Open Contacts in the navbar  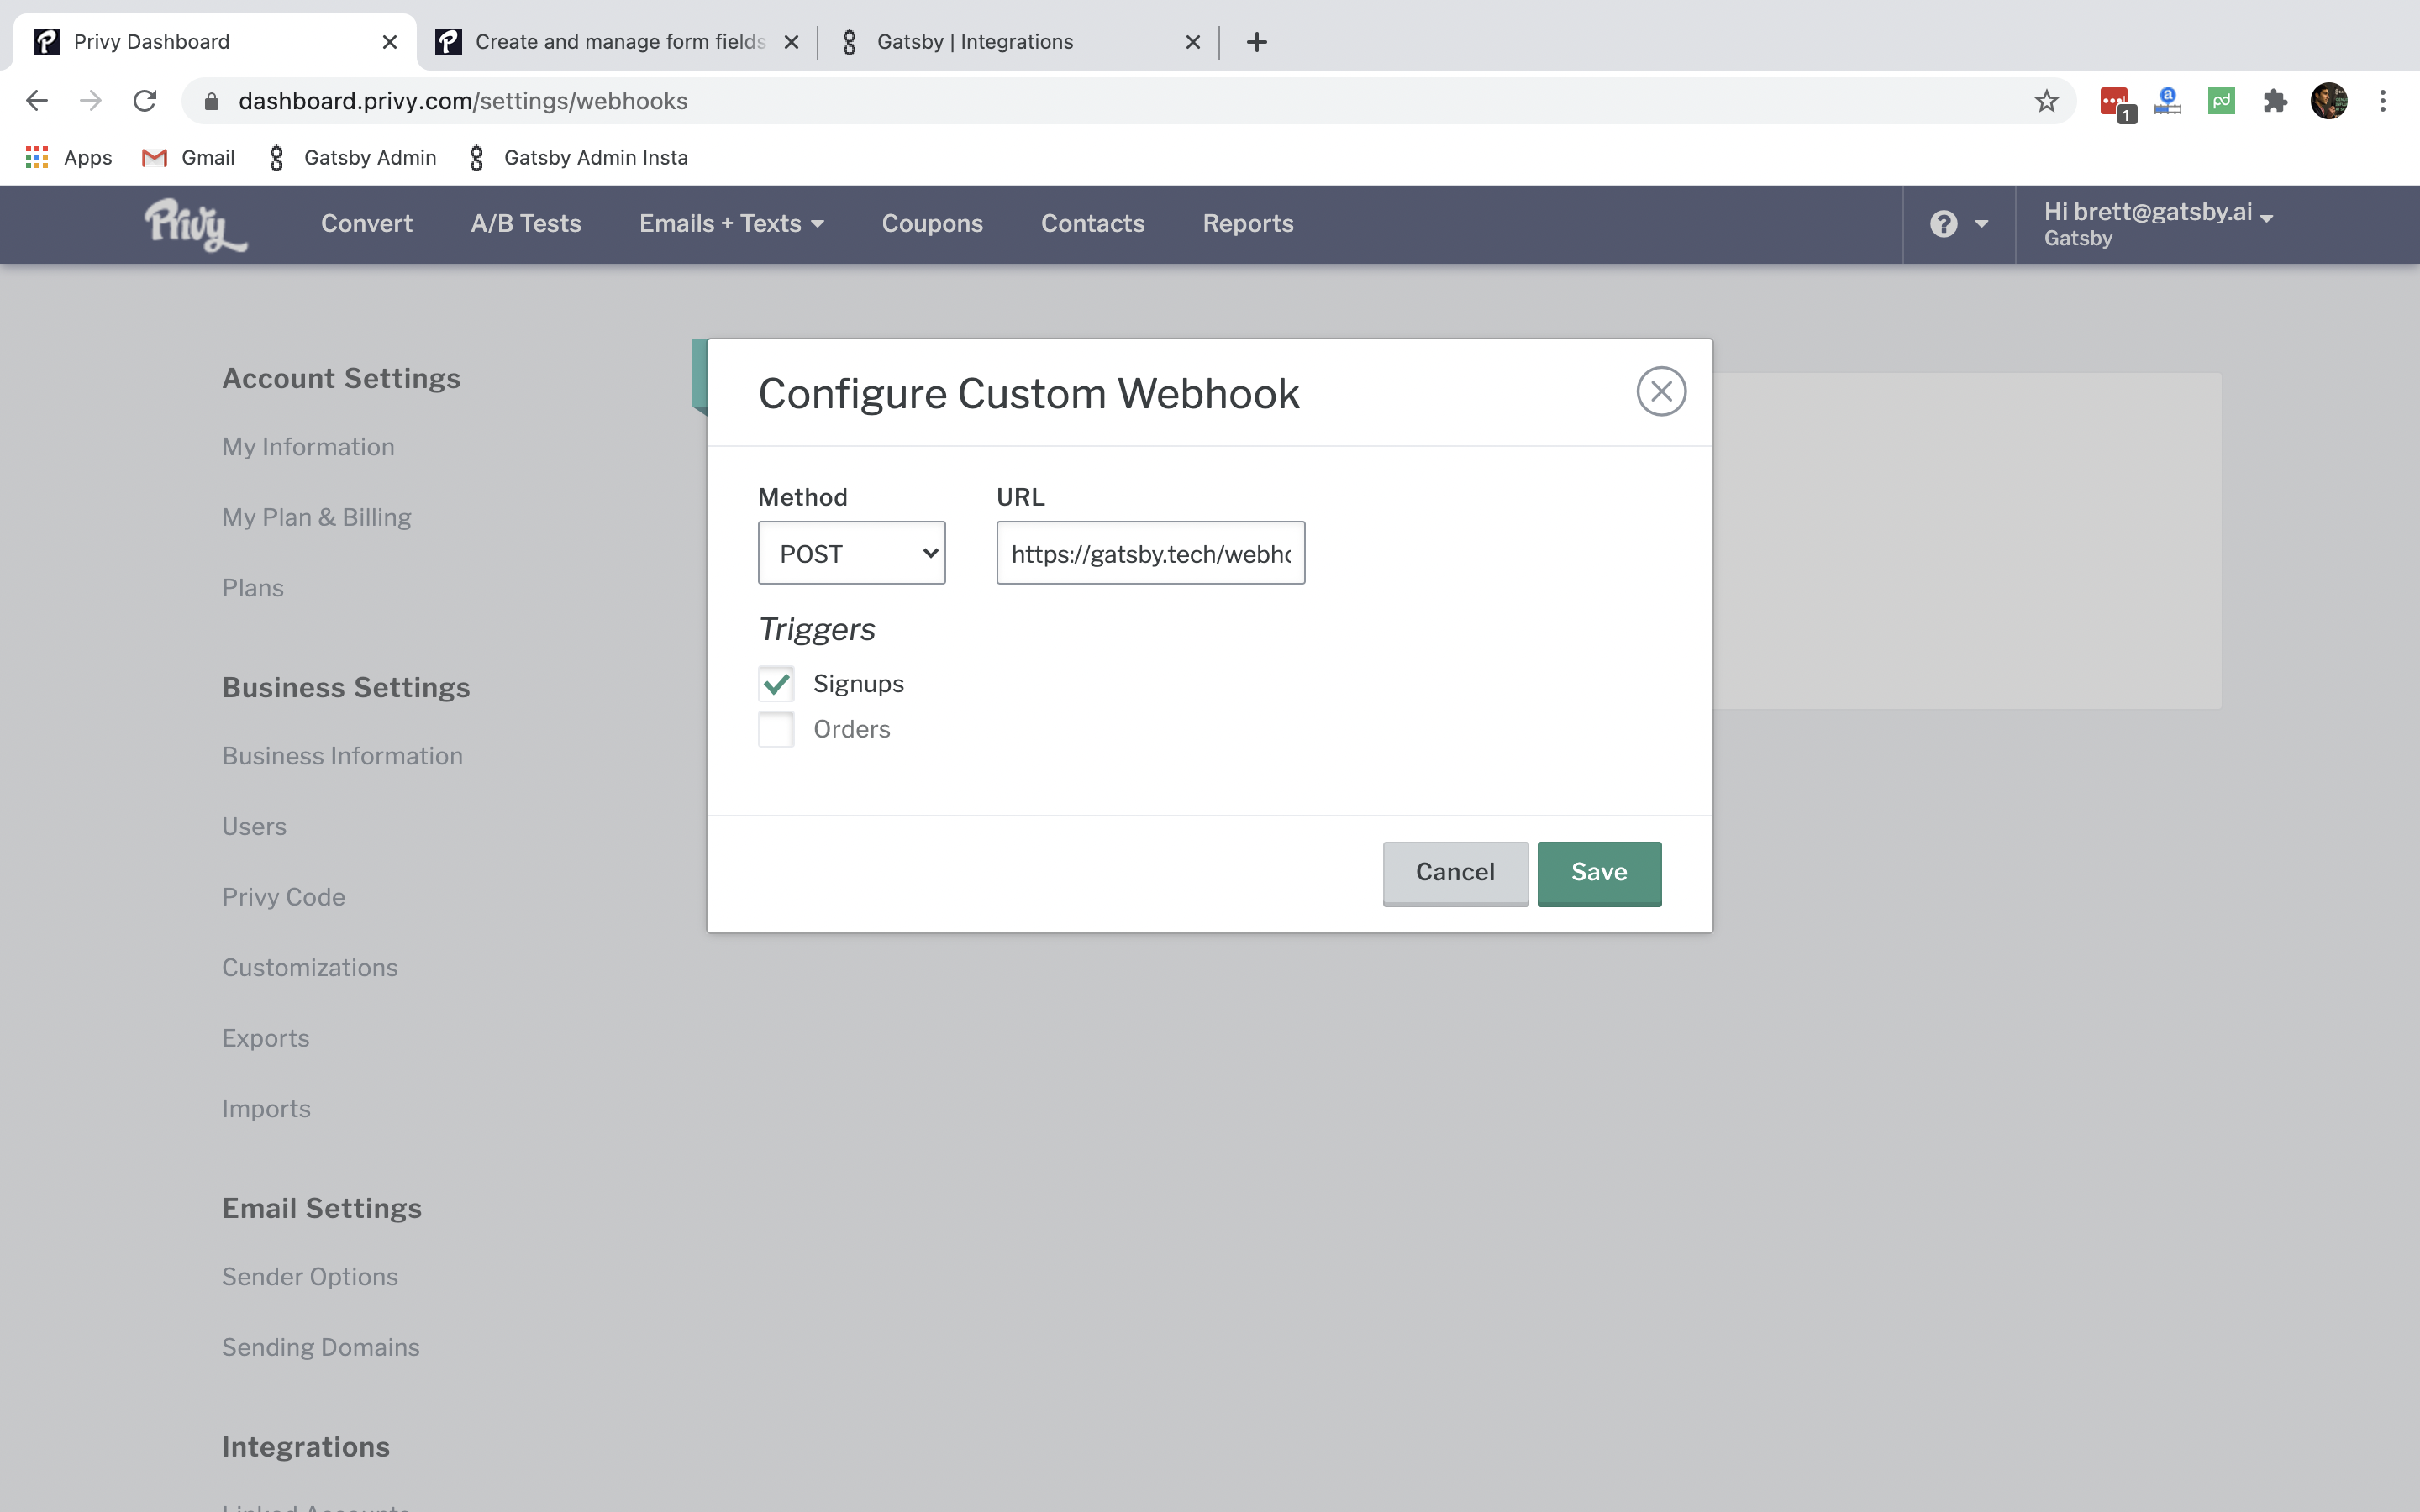[x=1093, y=224]
